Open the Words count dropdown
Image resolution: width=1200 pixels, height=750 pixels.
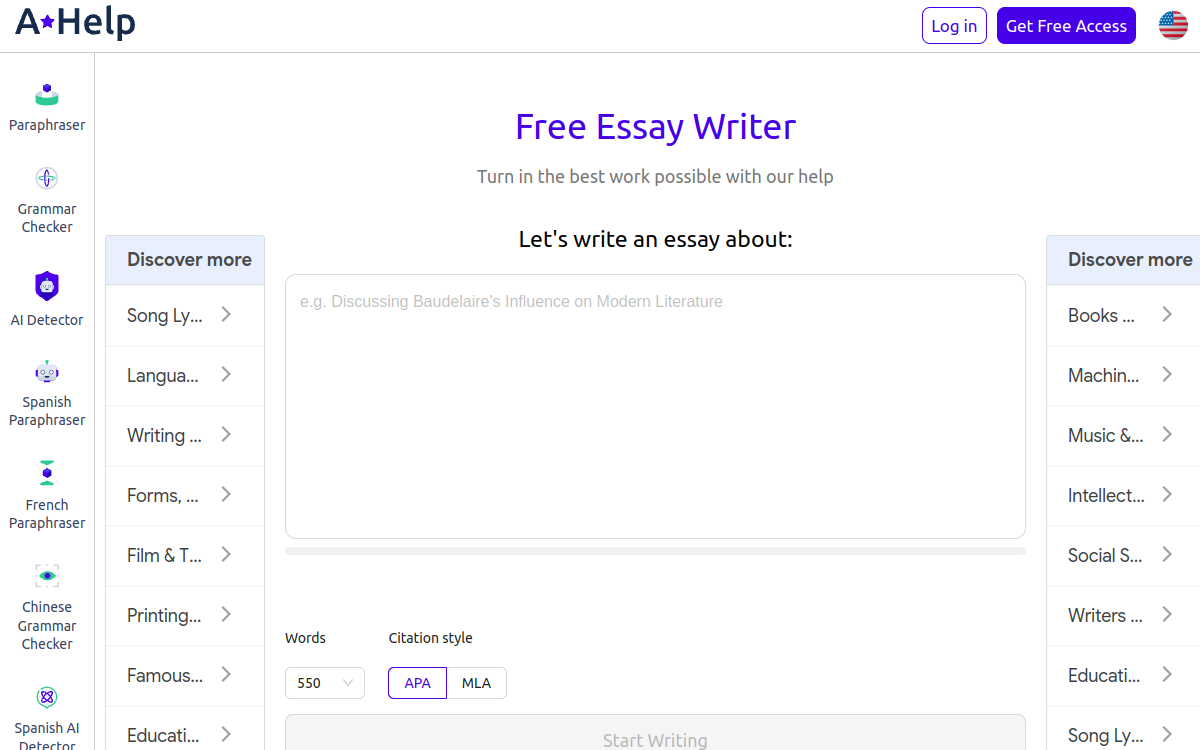pyautogui.click(x=325, y=683)
